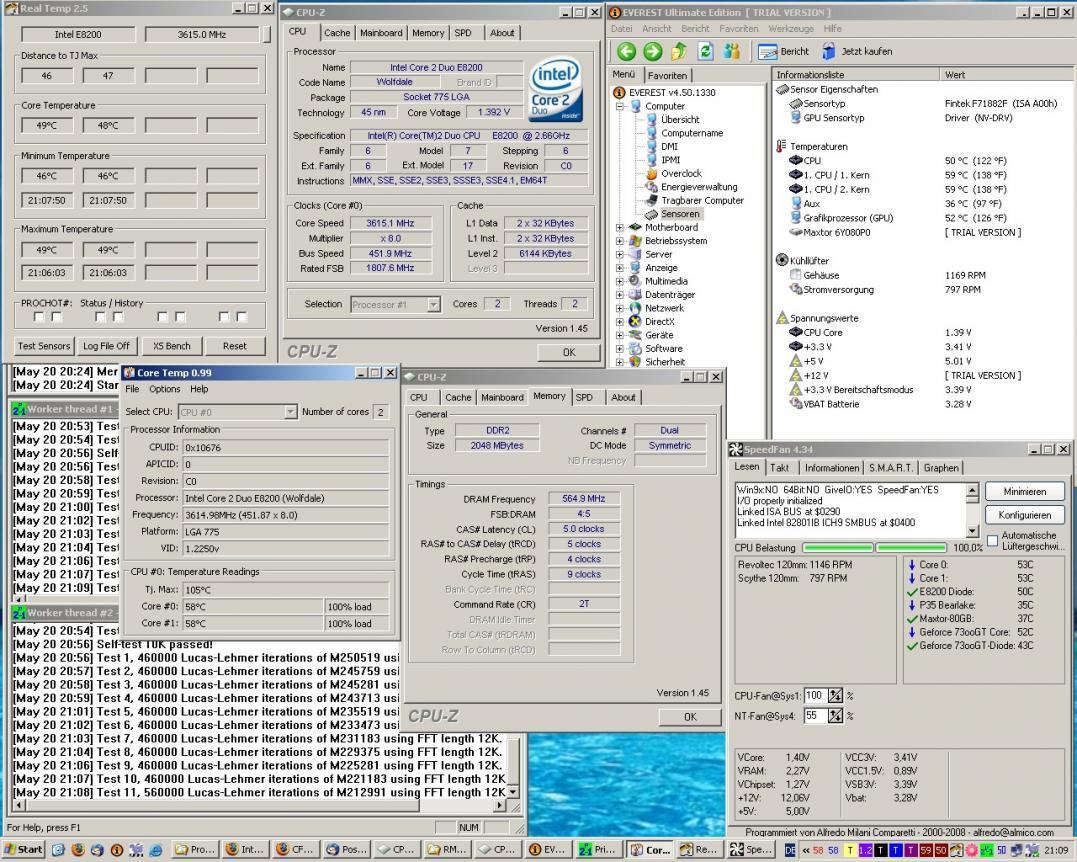Expand the Motherboard tree node
The height and width of the screenshot is (862, 1077).
(620, 227)
